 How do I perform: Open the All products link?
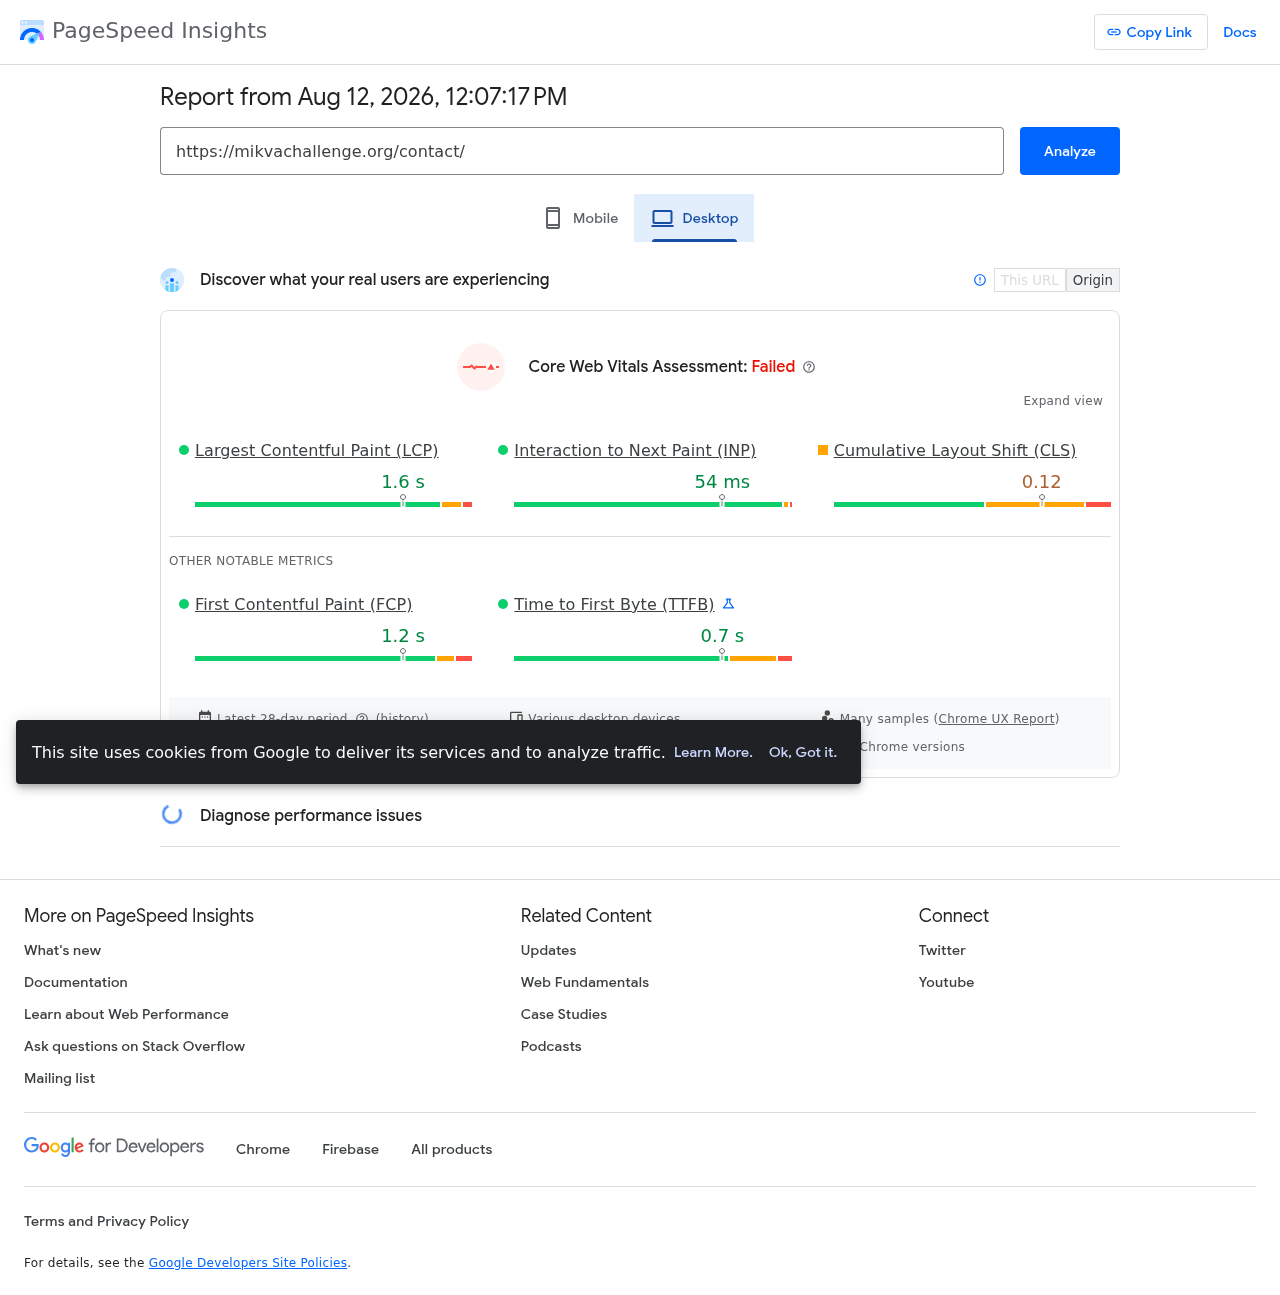[451, 1150]
